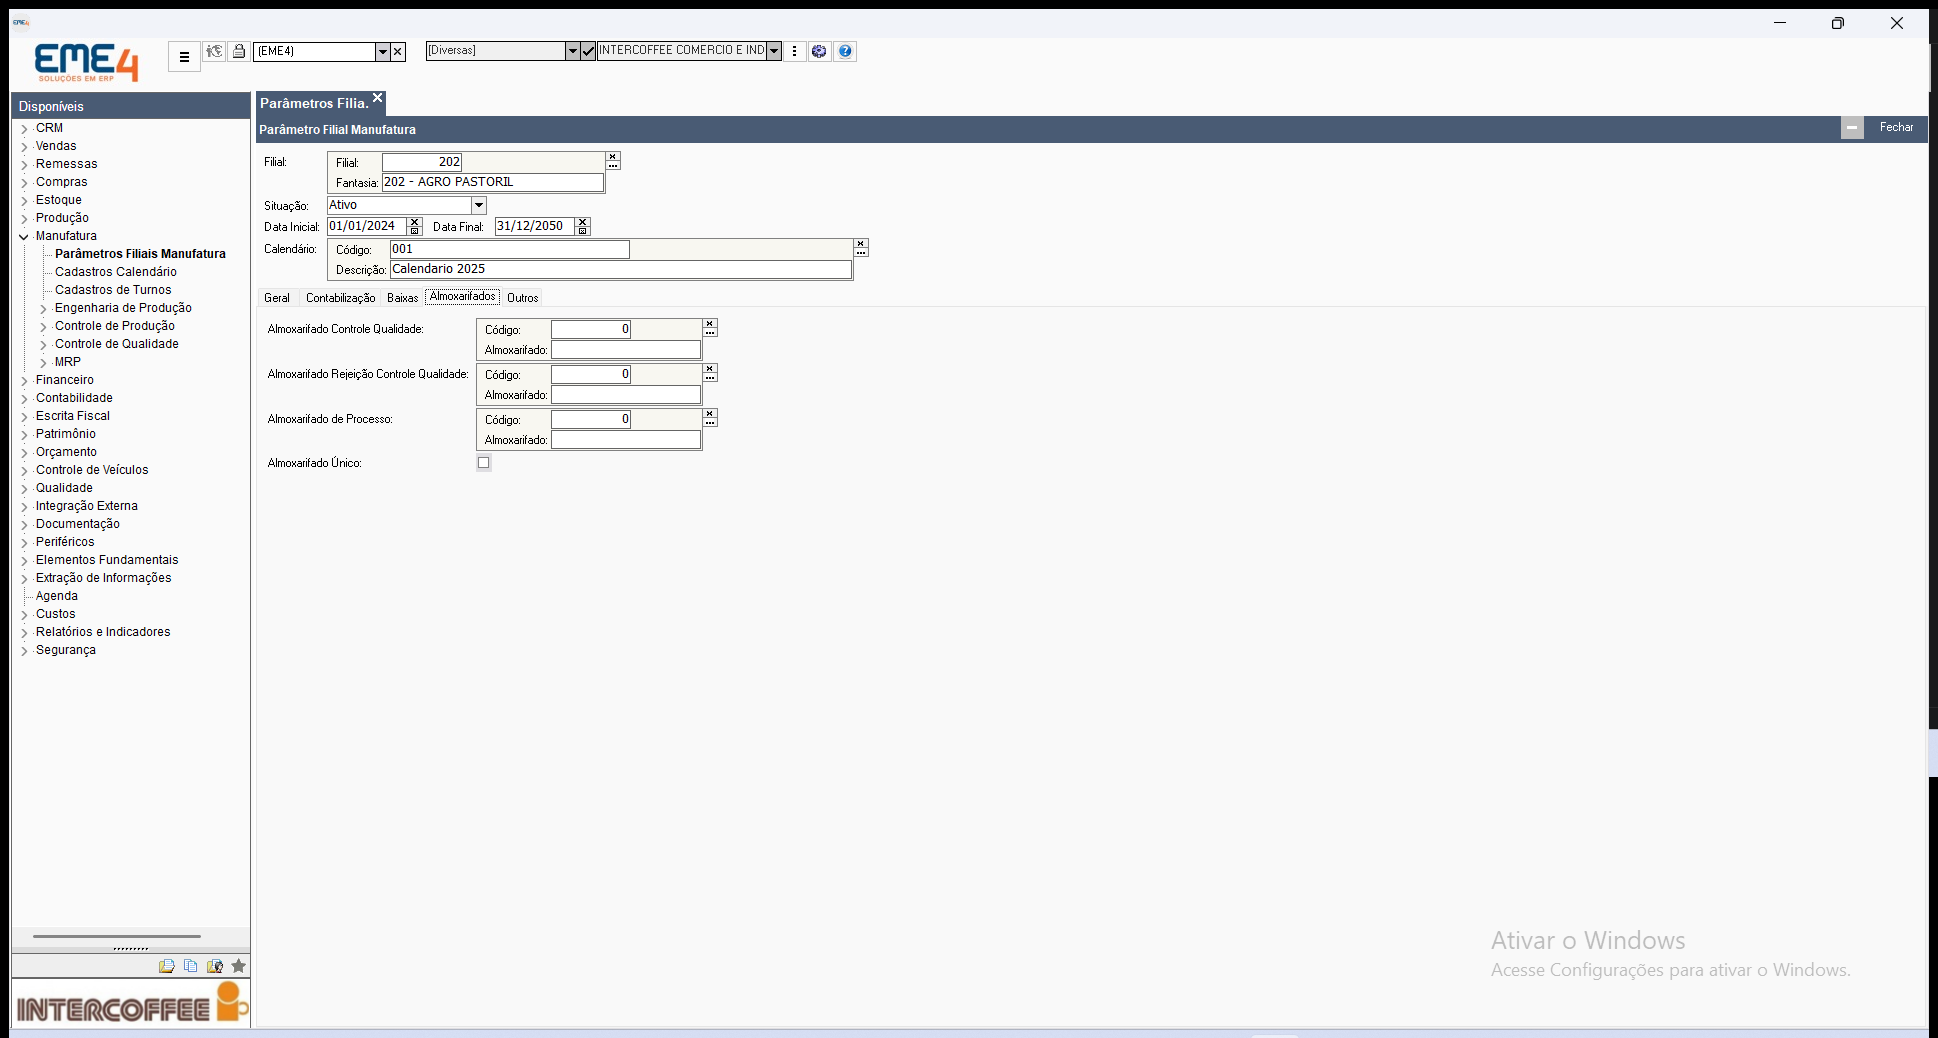Click the Fechar button
The height and width of the screenshot is (1038, 1938).
[x=1896, y=127]
